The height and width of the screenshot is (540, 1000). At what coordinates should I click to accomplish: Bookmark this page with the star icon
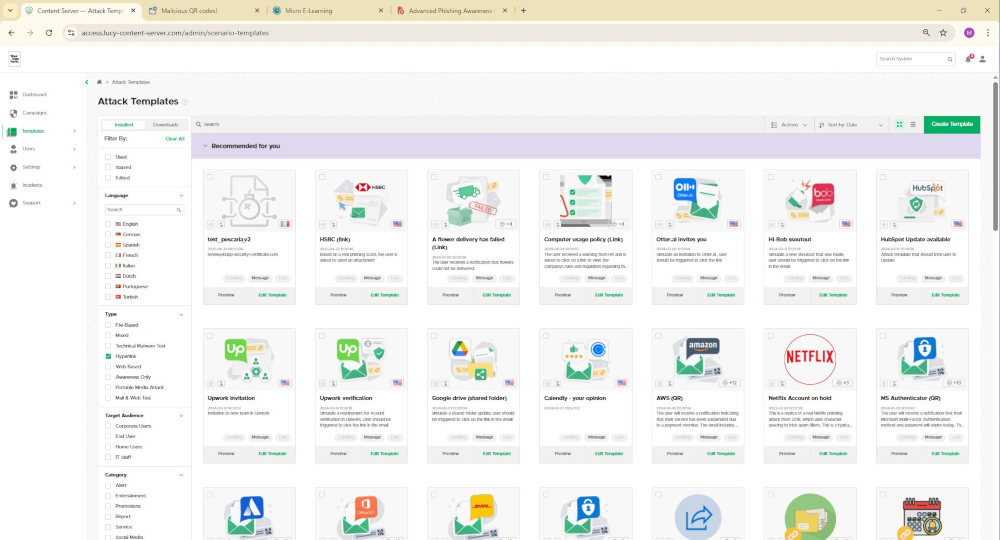tap(943, 33)
